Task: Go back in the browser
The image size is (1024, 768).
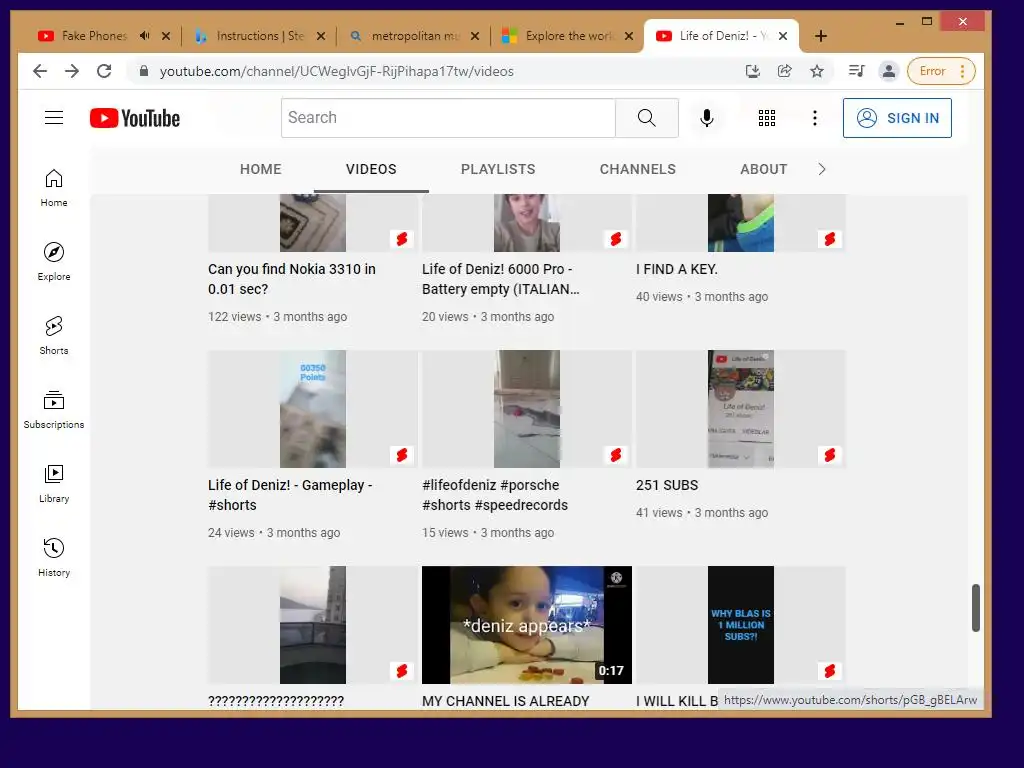Action: click(x=40, y=71)
